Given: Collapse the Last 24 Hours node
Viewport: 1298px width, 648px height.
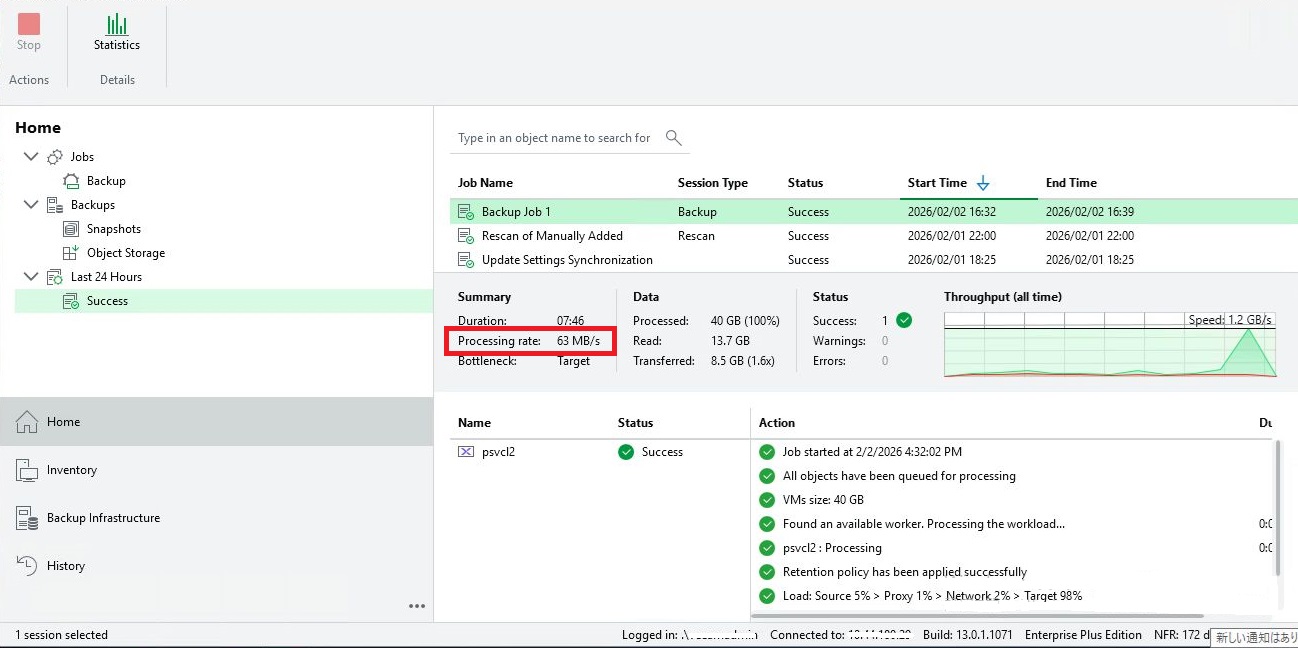Looking at the screenshot, I should pyautogui.click(x=30, y=277).
